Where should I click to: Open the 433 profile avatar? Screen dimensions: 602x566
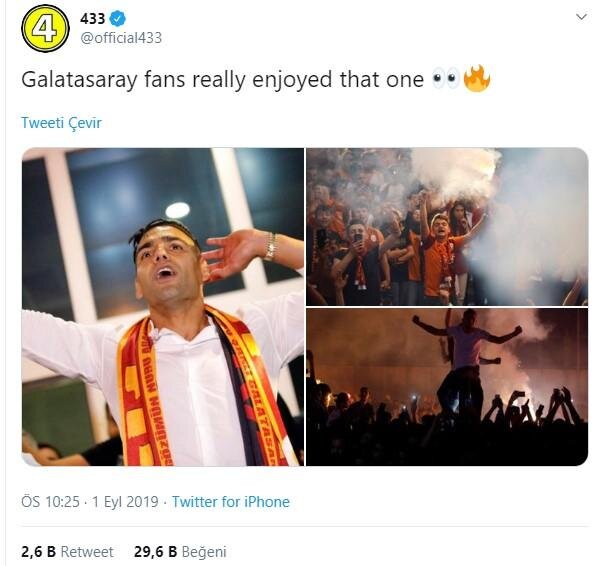click(44, 27)
